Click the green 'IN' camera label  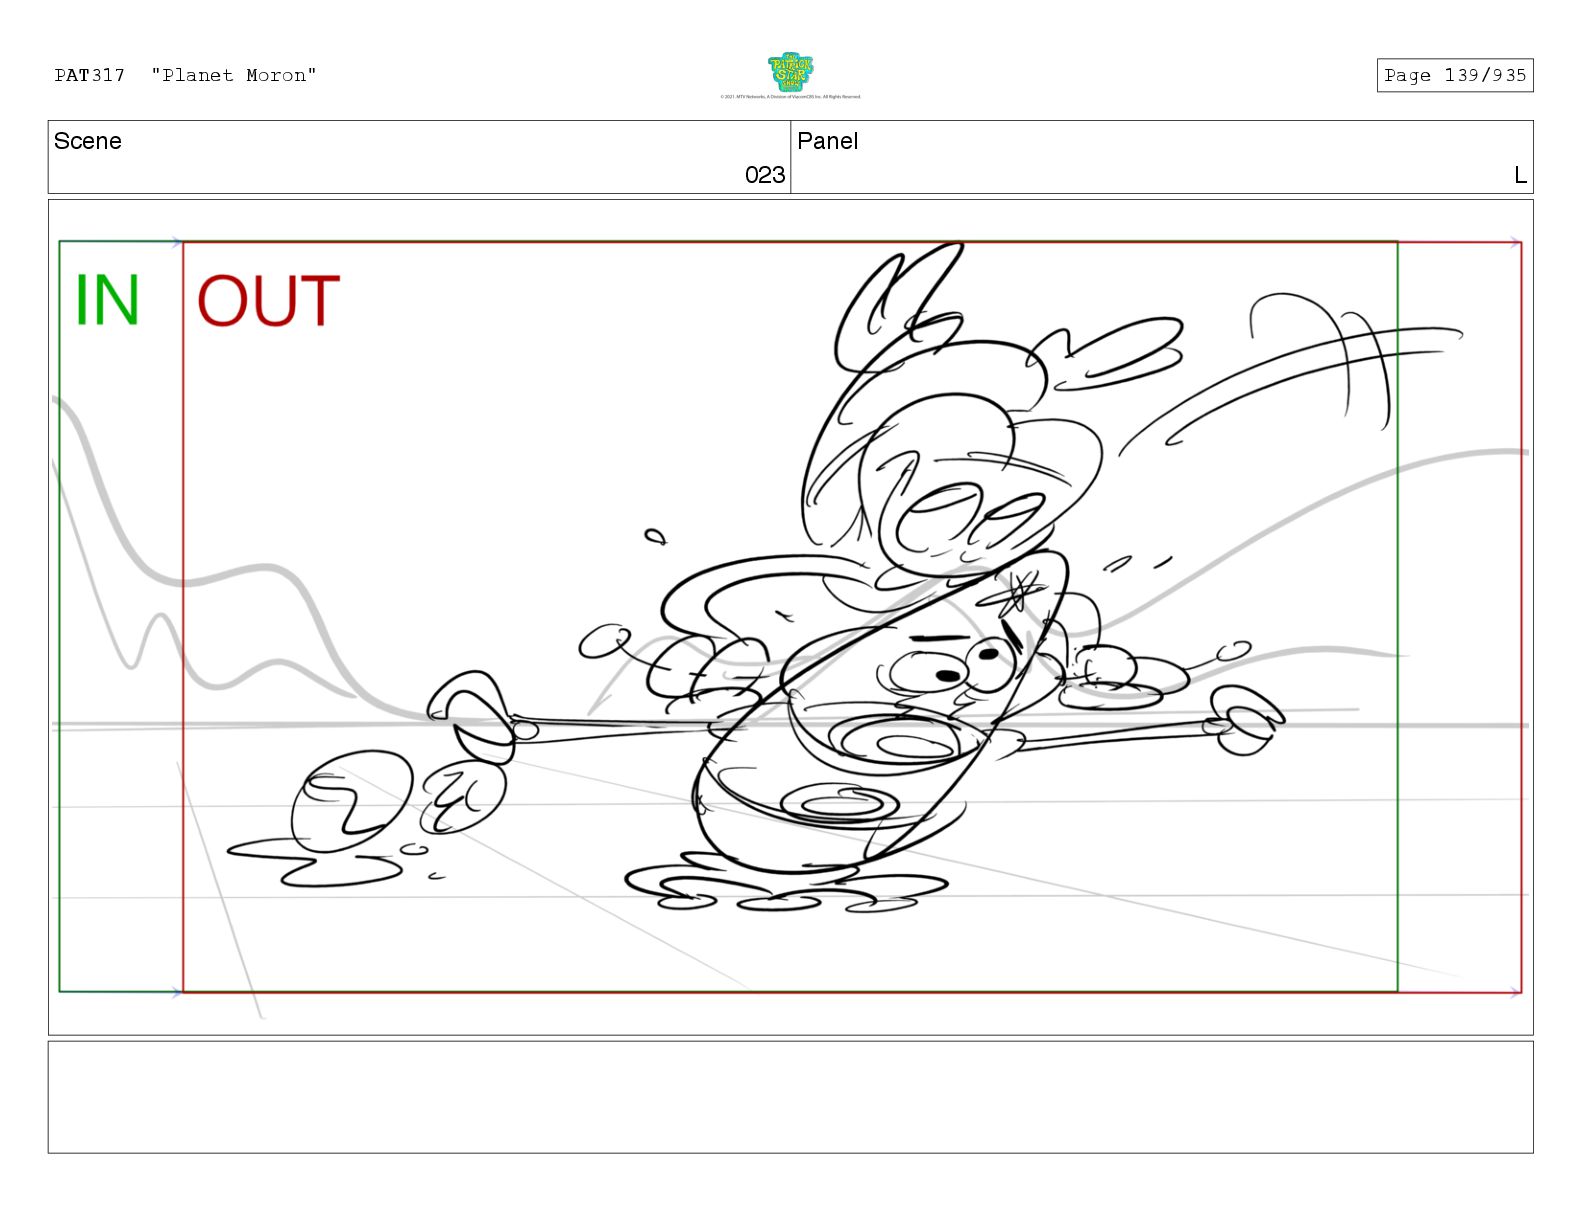(107, 300)
